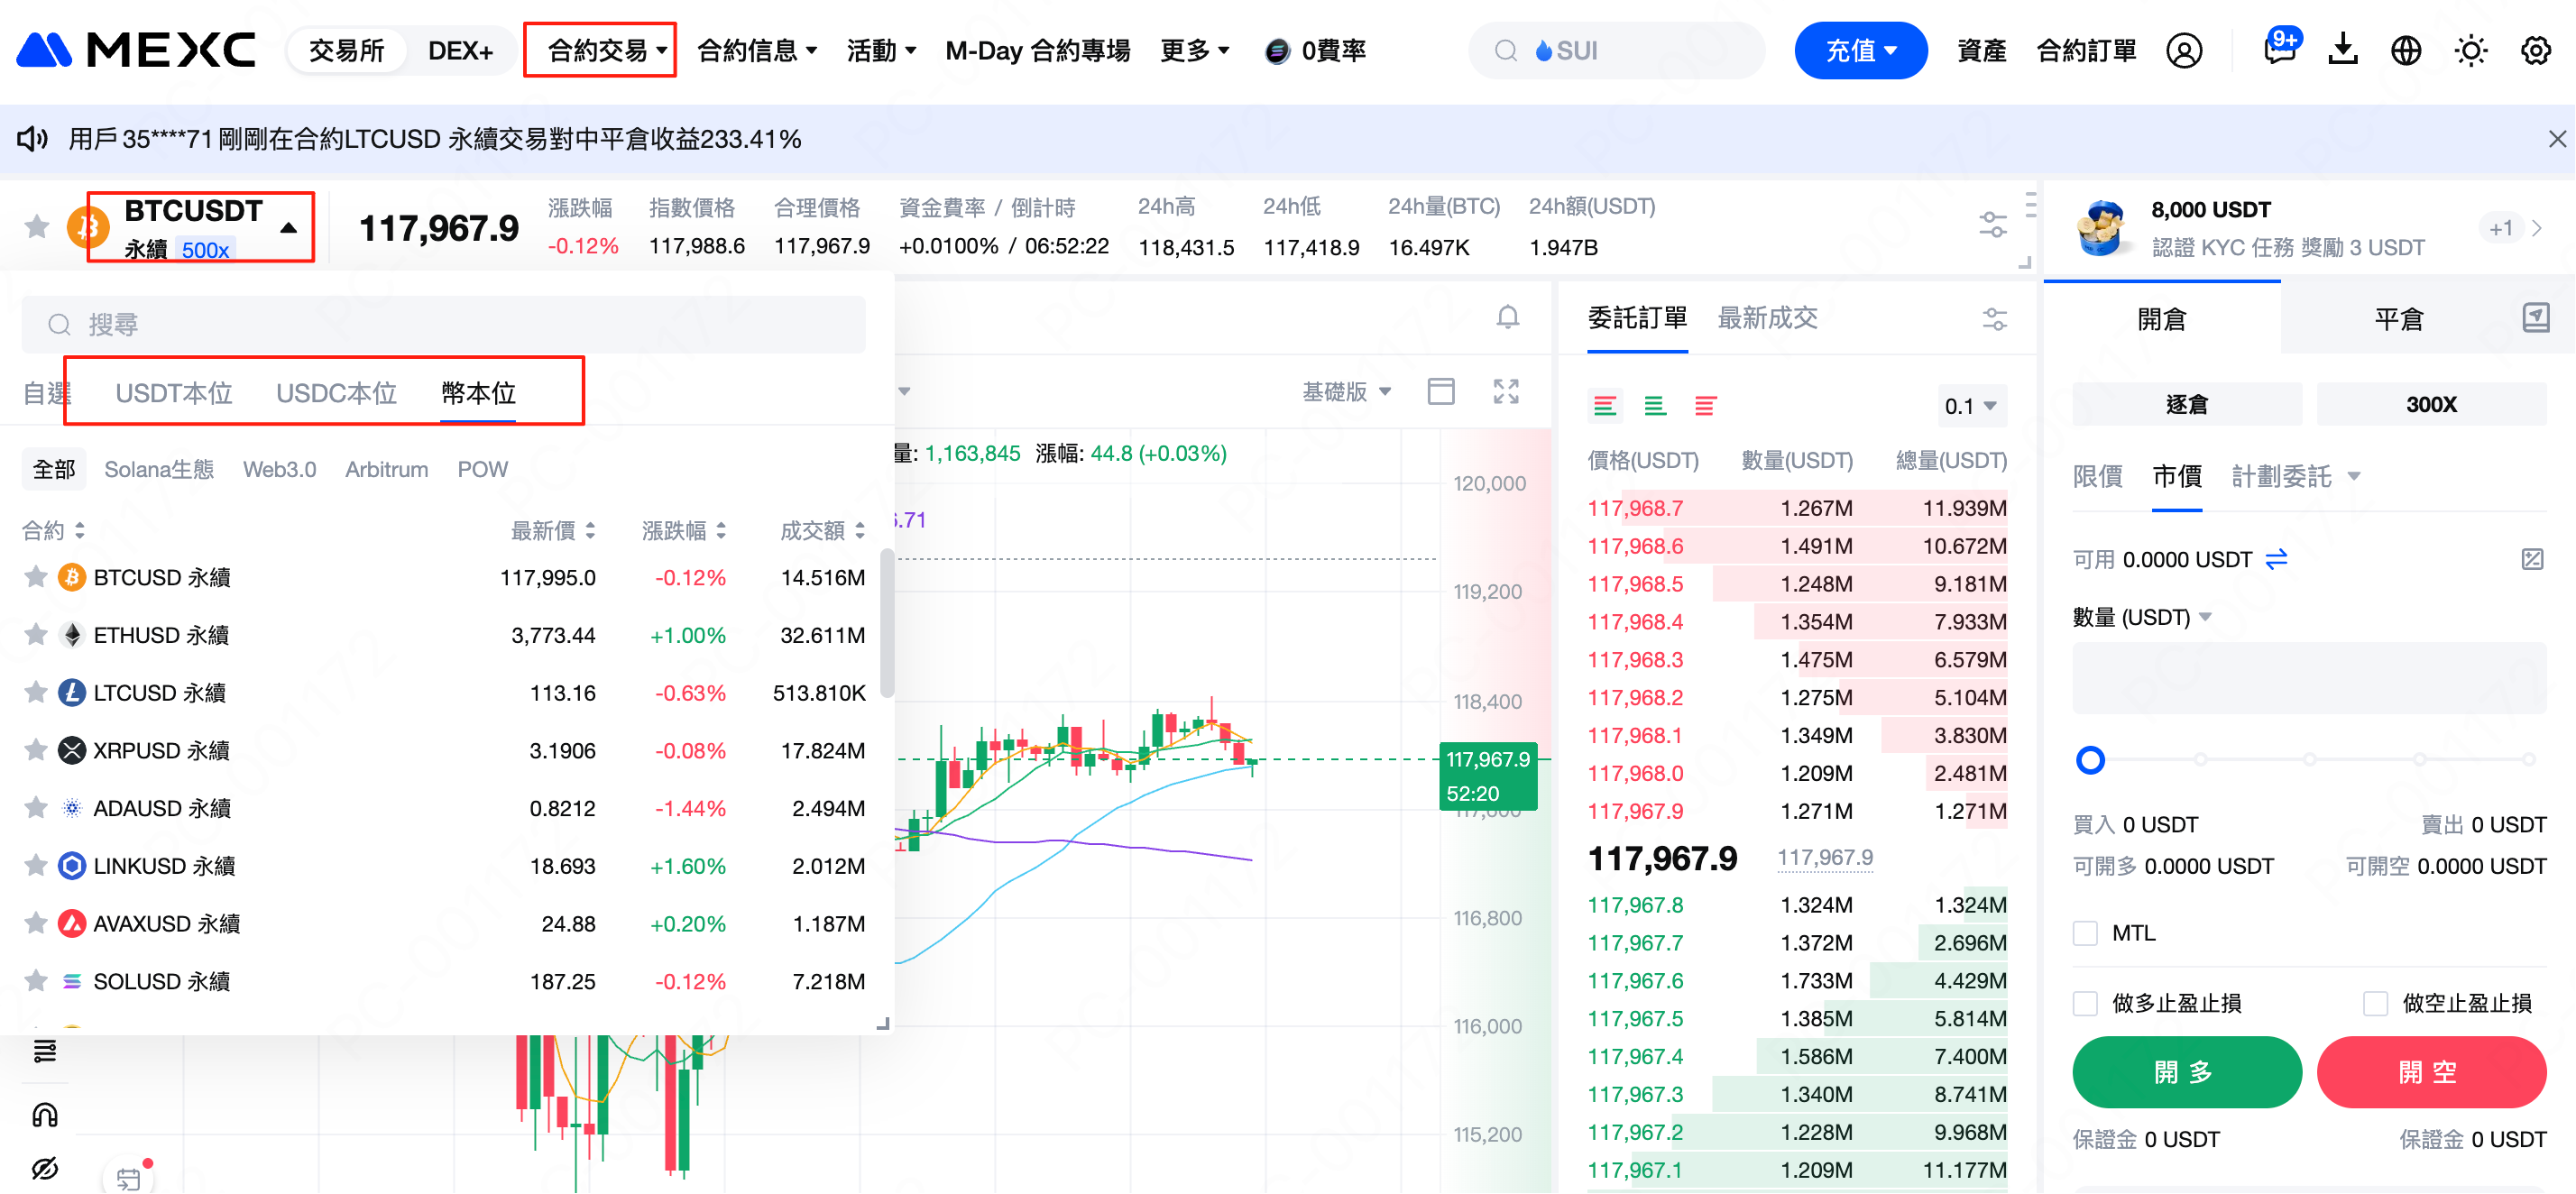2576x1194 pixels.
Task: Expand chart to fullscreen
Action: coord(1506,391)
